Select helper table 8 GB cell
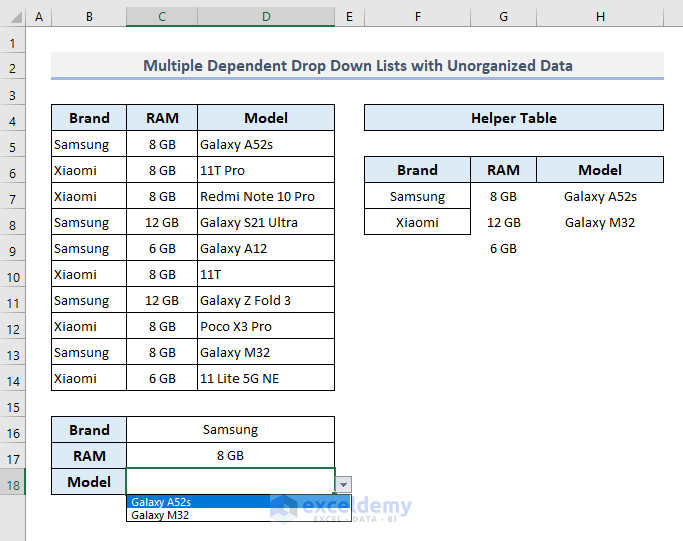Viewport: 683px width, 541px height. (x=504, y=196)
